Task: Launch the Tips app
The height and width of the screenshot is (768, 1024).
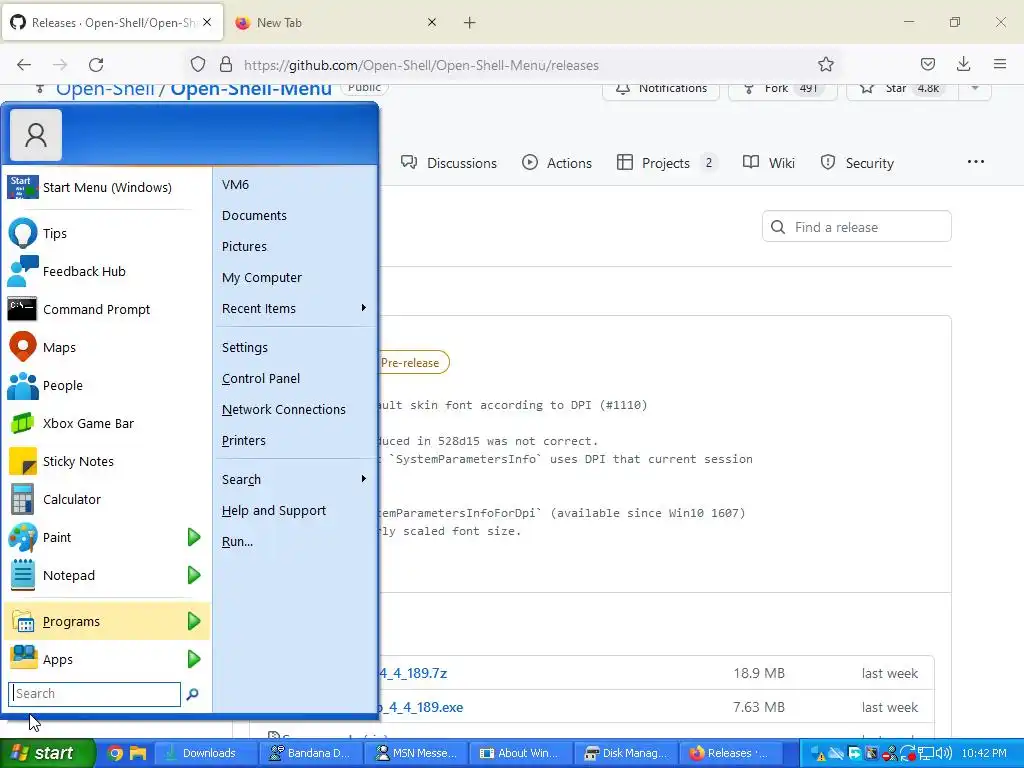Action: click(106, 233)
